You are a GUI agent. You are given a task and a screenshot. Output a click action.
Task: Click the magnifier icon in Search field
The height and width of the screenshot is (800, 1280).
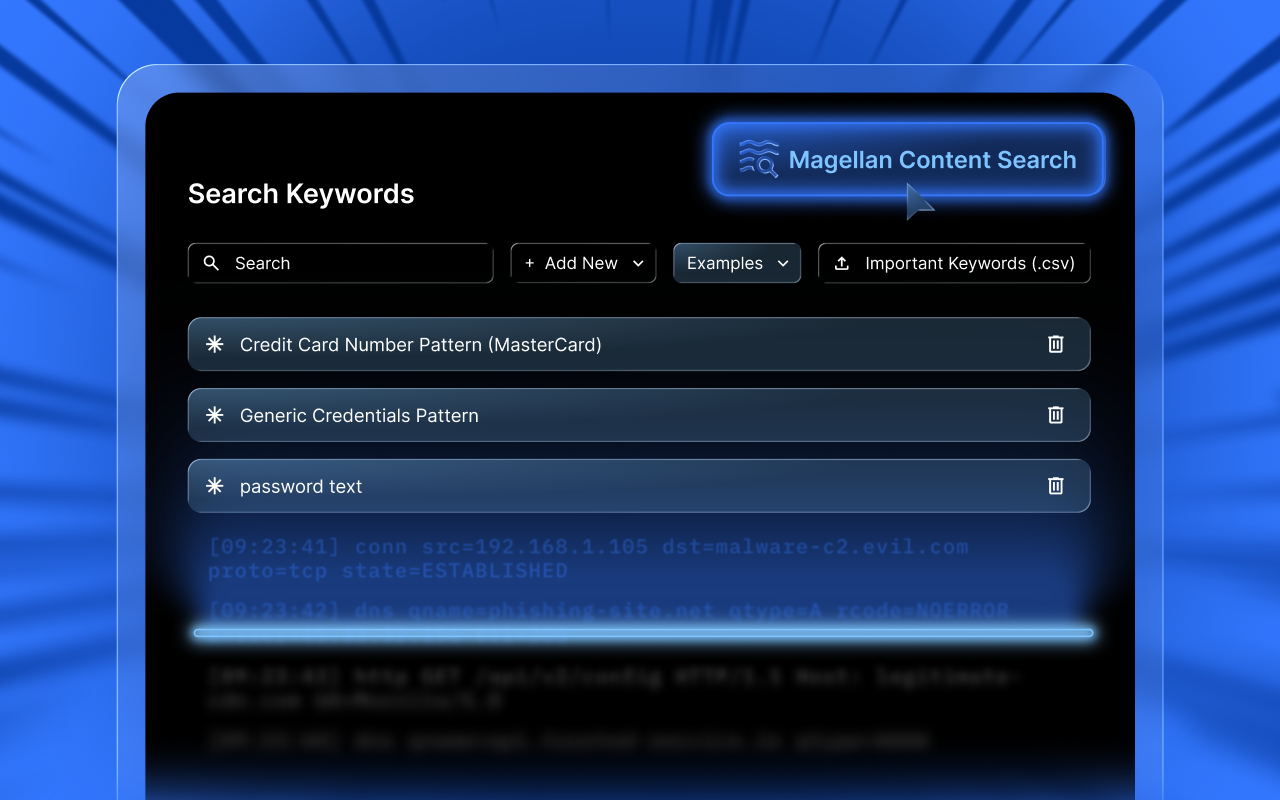coord(211,263)
